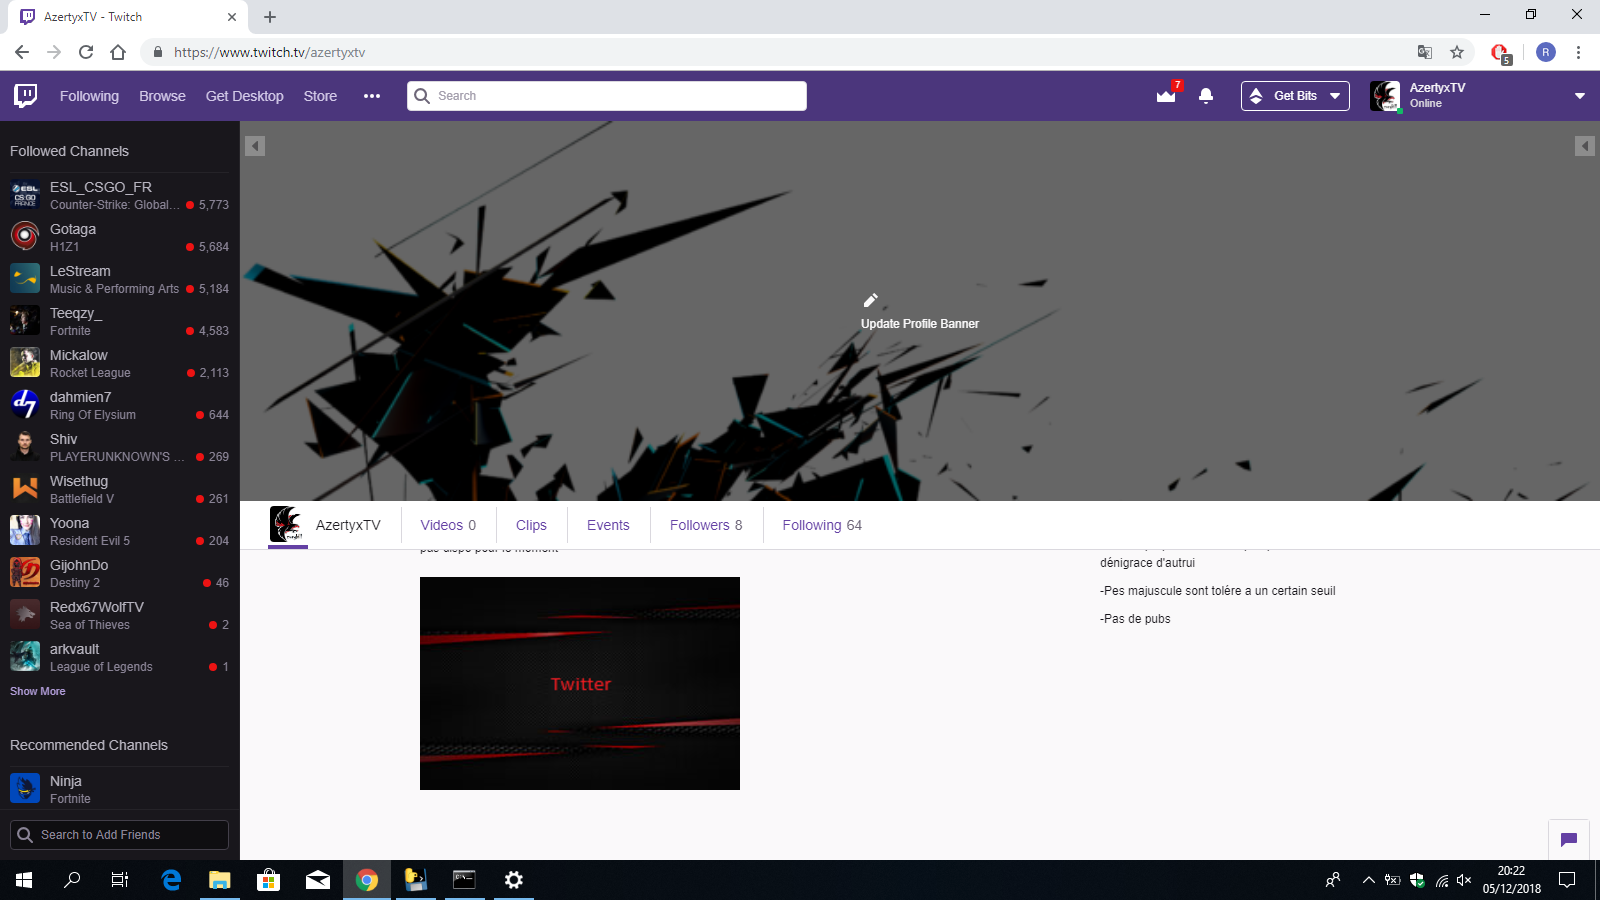Open the Browse page
Image resolution: width=1600 pixels, height=900 pixels.
pos(162,96)
